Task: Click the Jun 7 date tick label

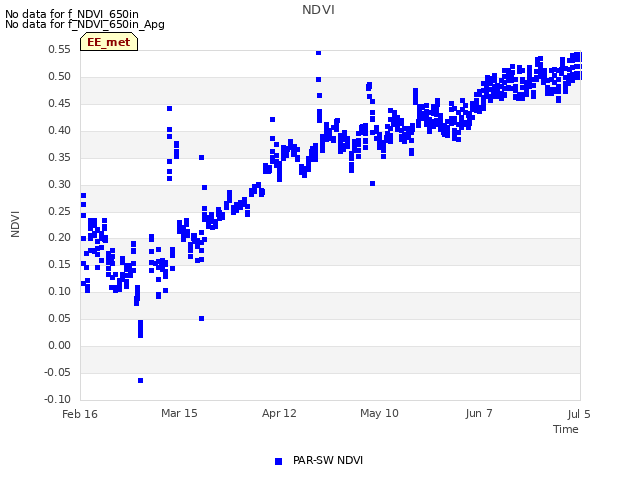Action: tap(479, 413)
